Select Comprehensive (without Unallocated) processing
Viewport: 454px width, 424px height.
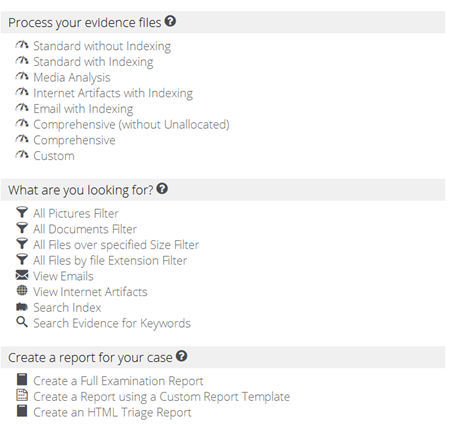tap(131, 125)
